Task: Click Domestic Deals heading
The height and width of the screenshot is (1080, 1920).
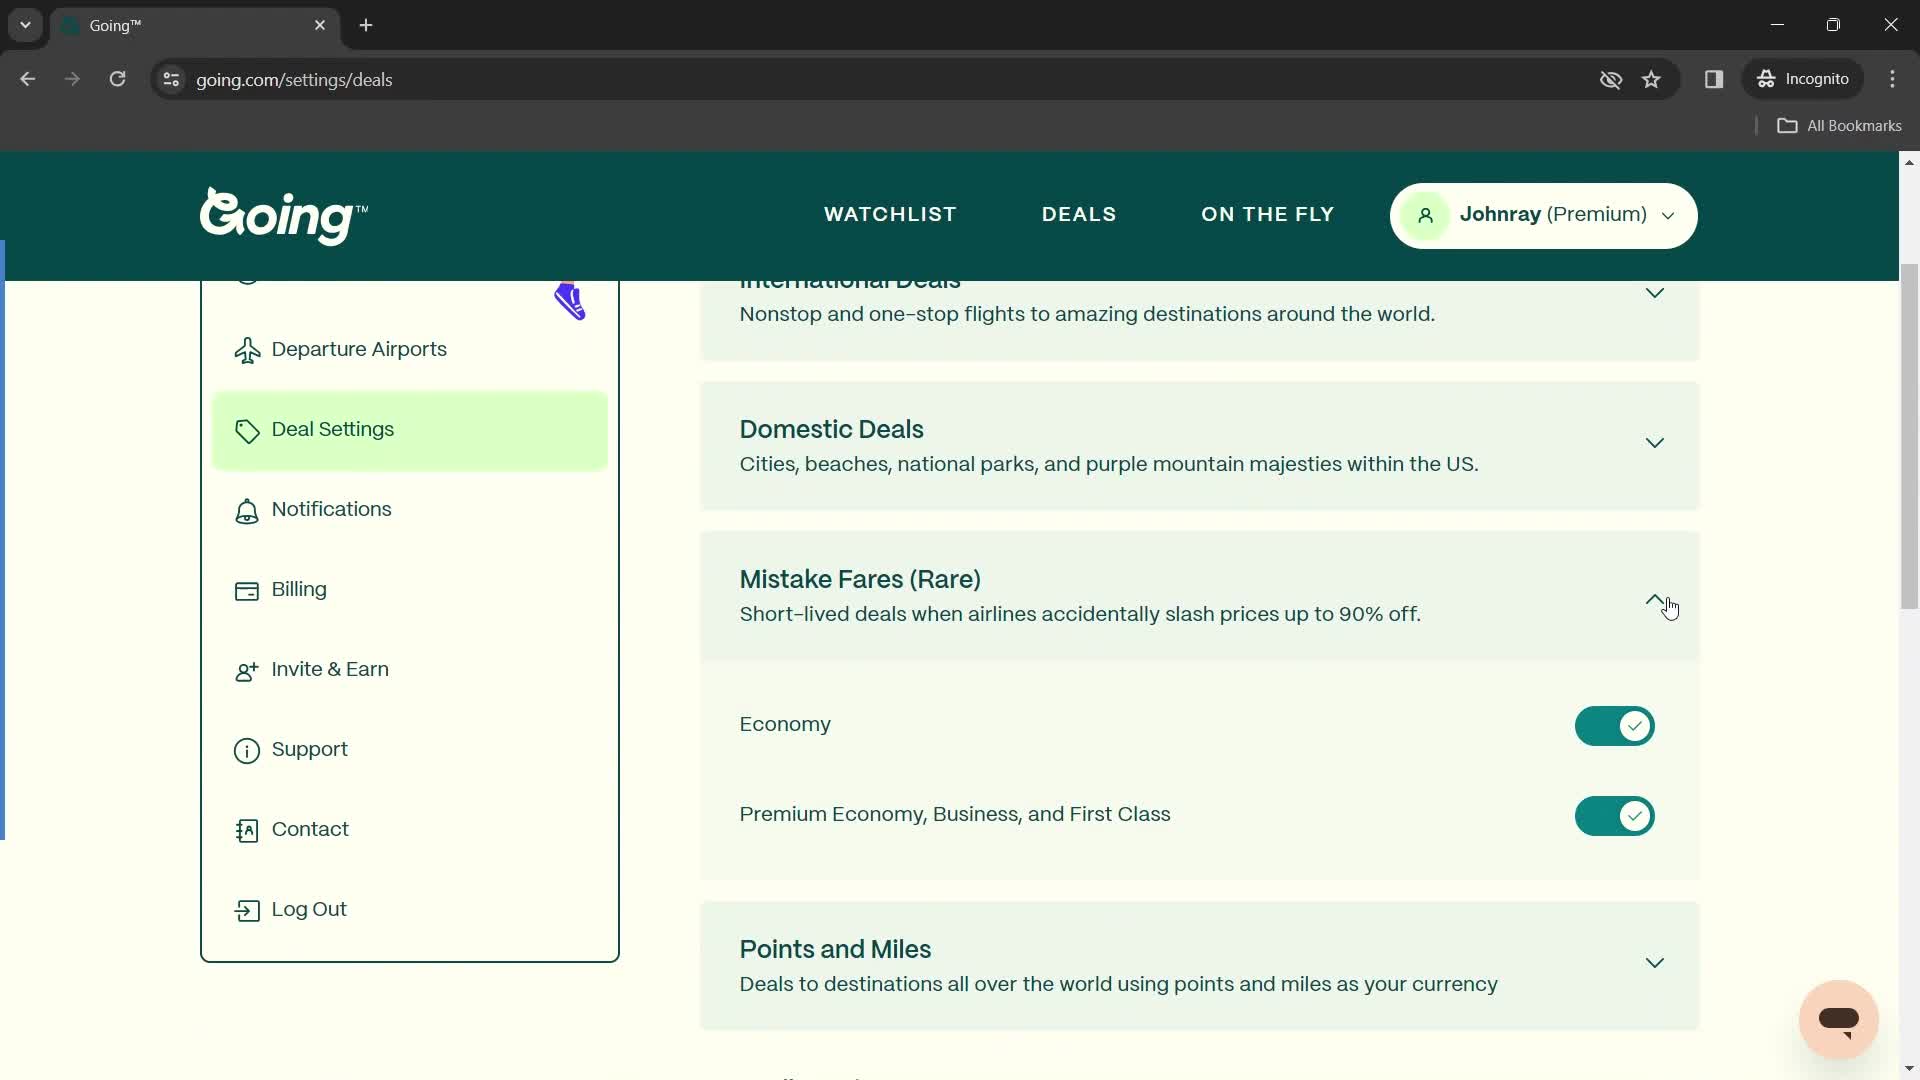Action: click(831, 429)
